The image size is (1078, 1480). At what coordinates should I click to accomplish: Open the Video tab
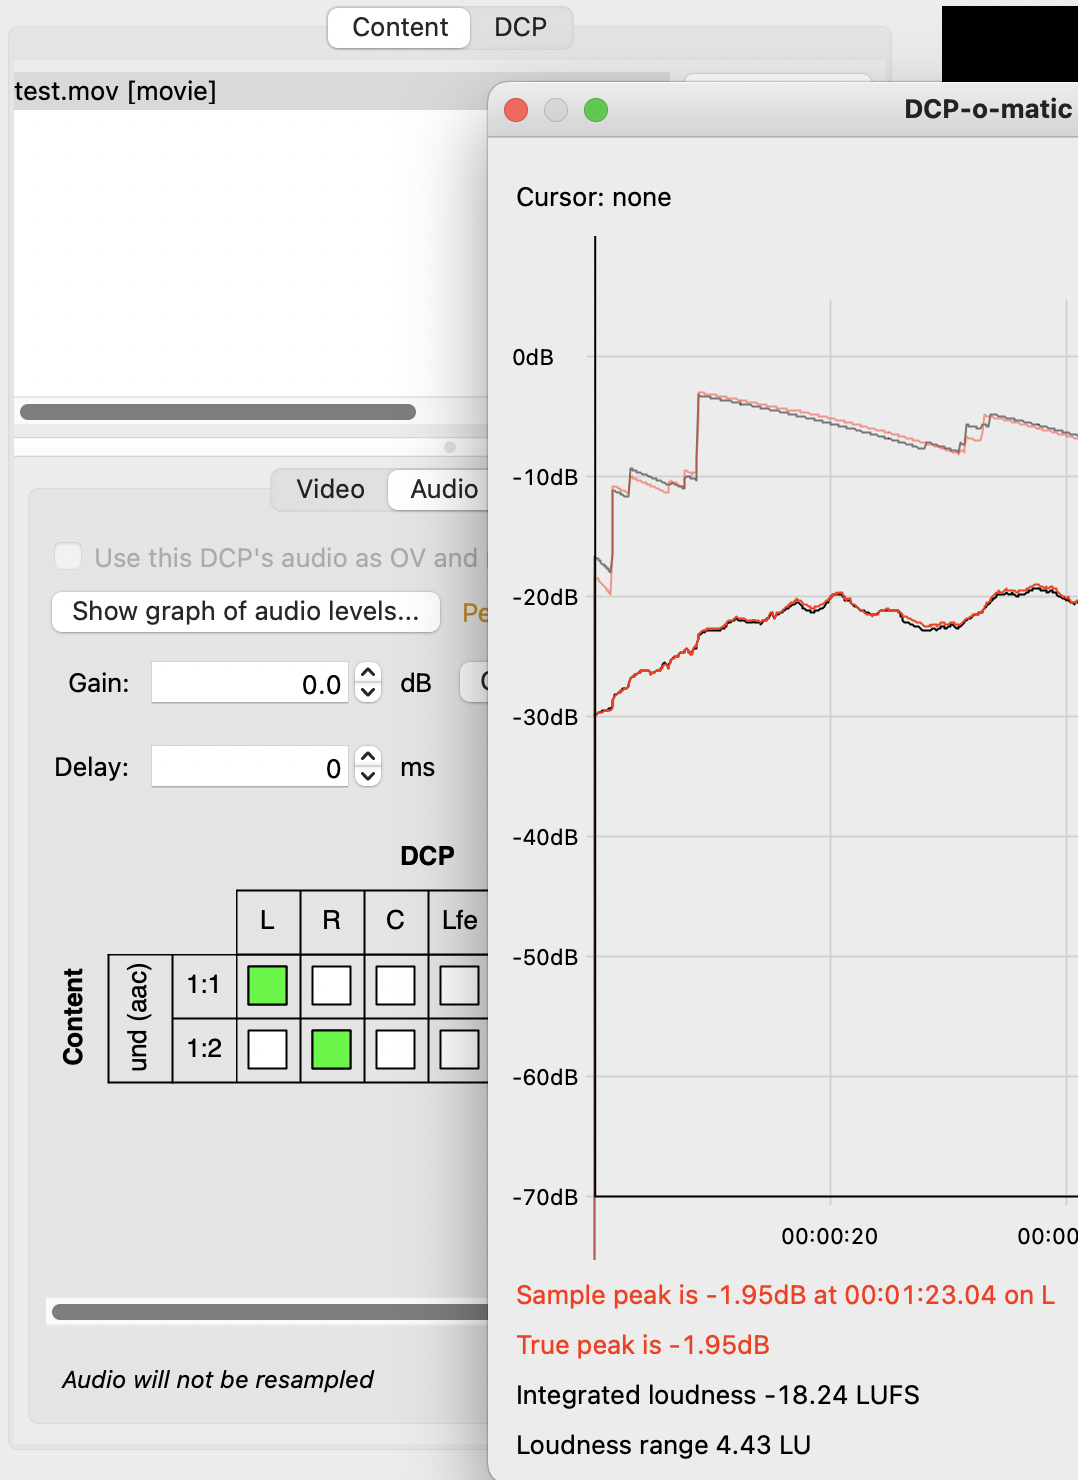point(330,489)
